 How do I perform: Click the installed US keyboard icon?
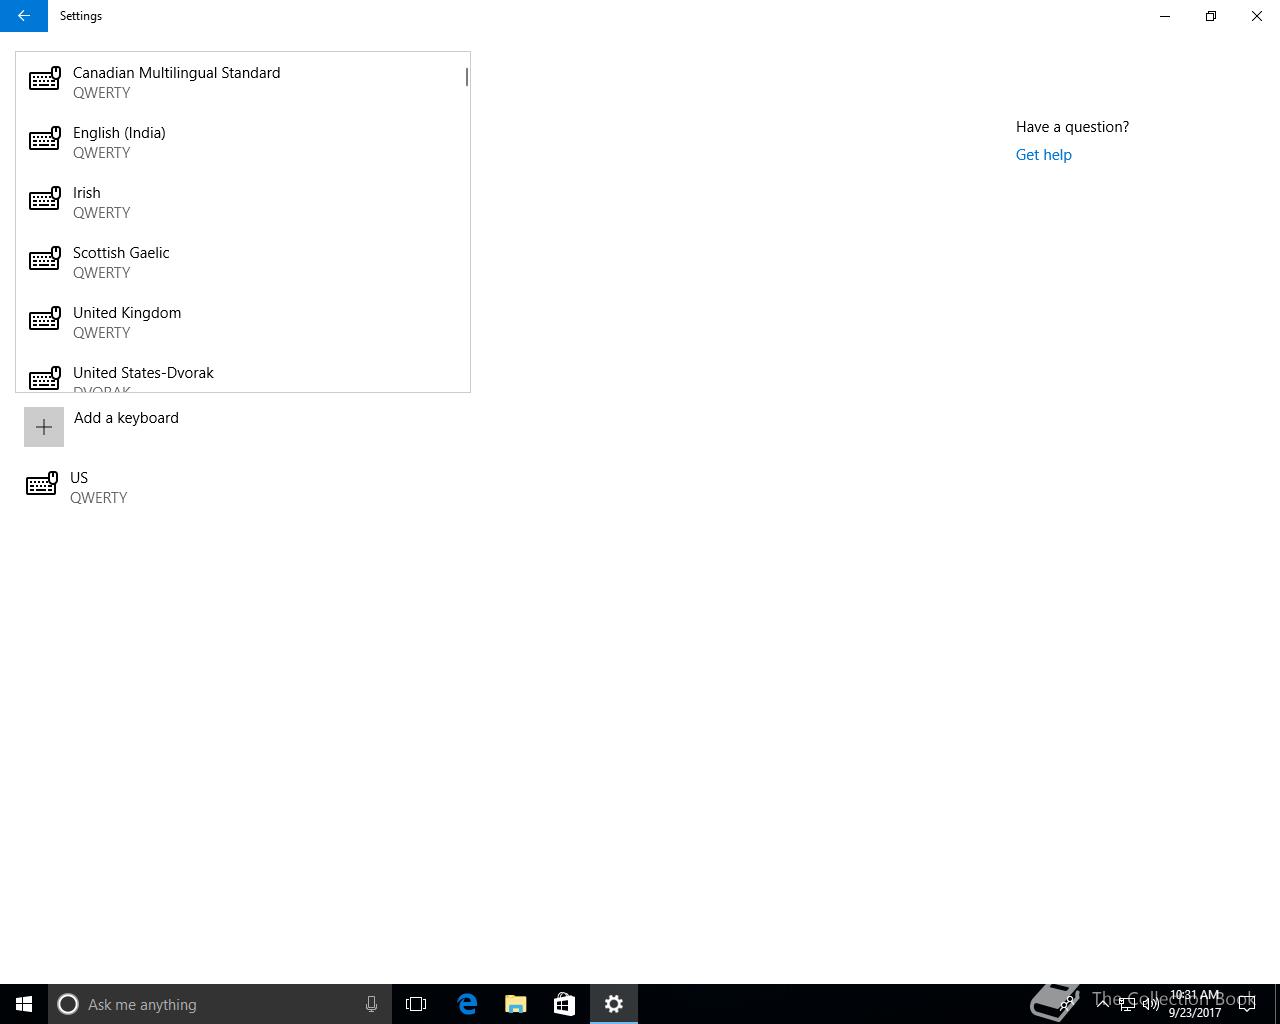tap(41, 484)
